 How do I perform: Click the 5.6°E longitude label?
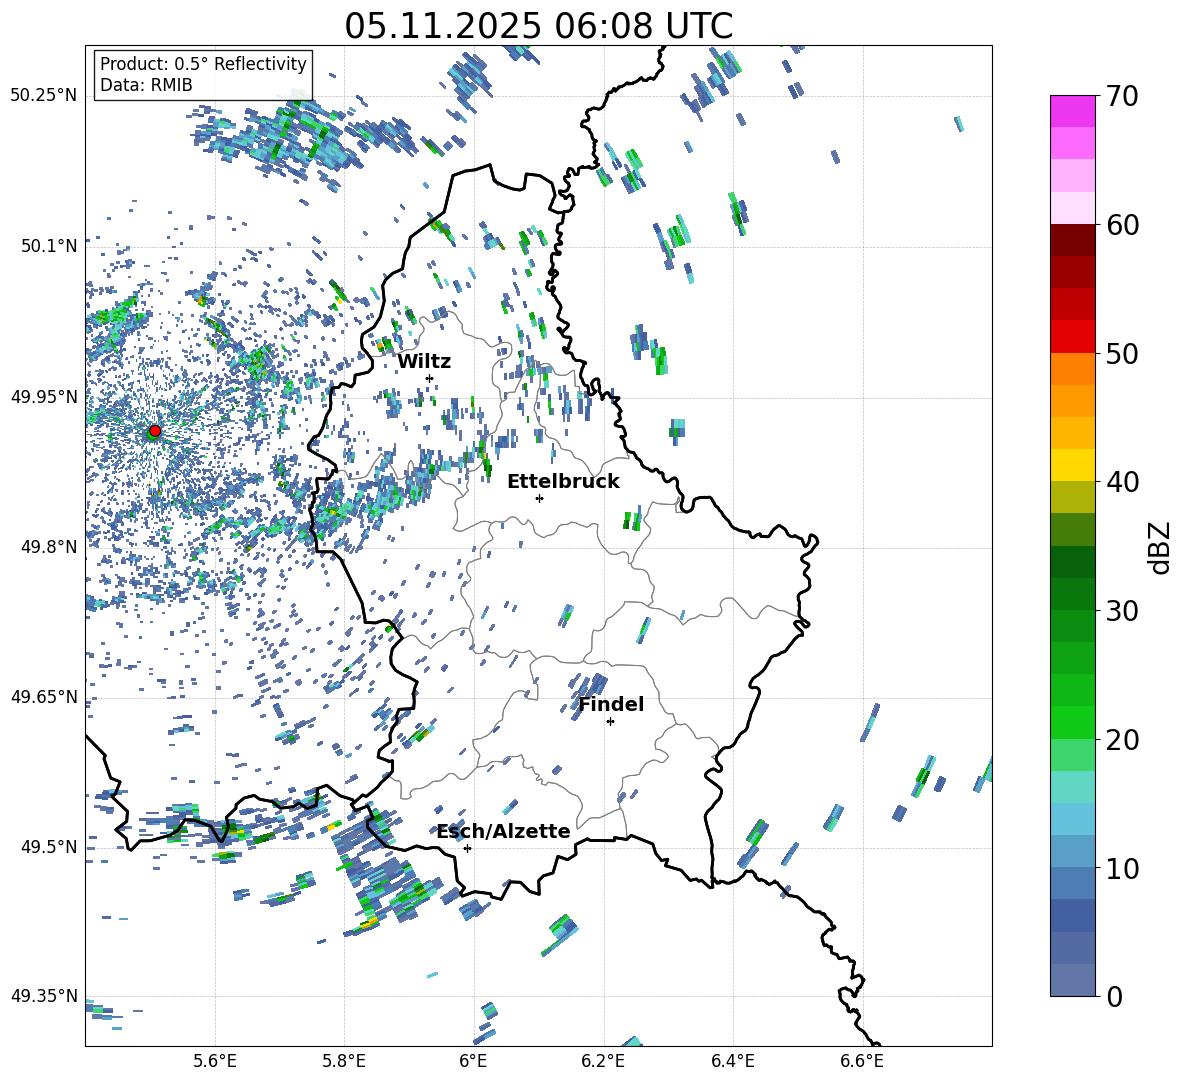(215, 1061)
